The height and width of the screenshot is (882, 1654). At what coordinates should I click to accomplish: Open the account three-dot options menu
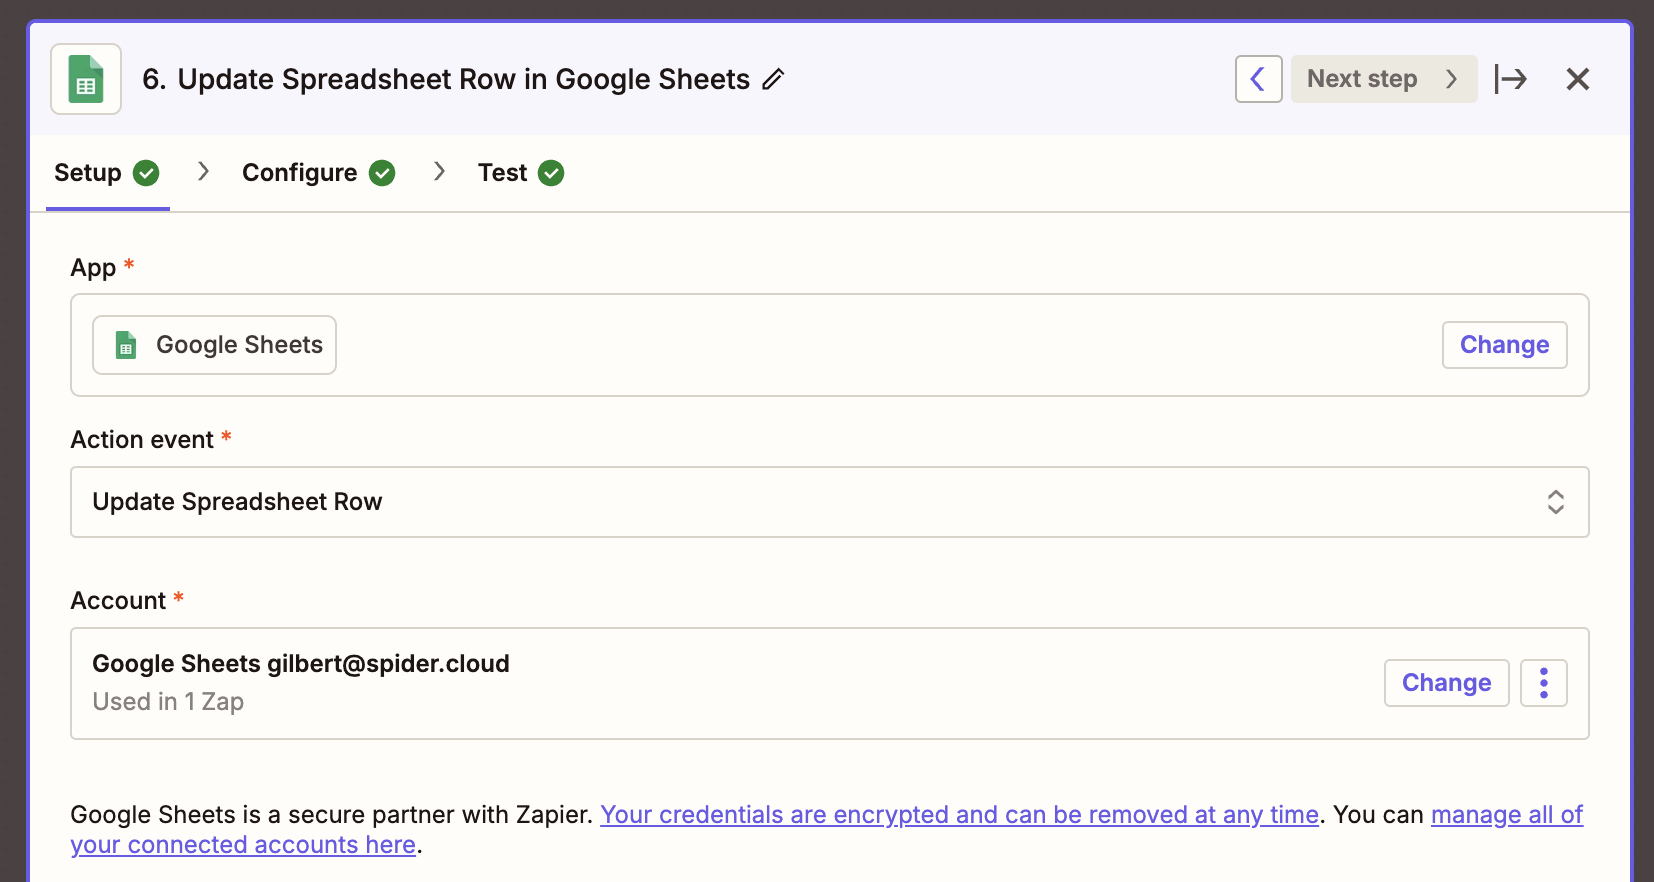click(x=1543, y=683)
